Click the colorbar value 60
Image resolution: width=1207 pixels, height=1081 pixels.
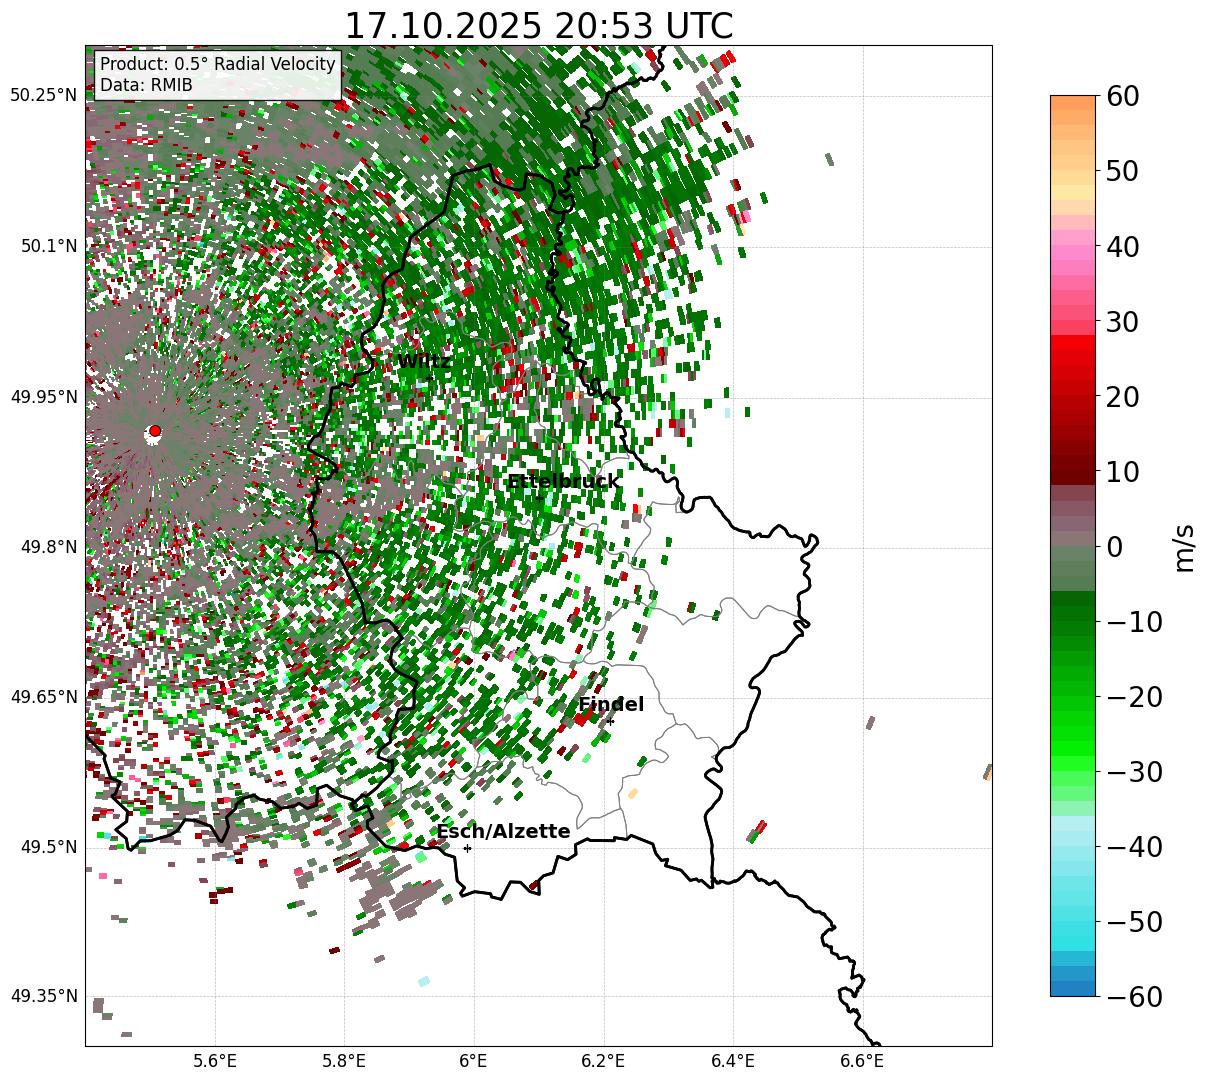(1124, 96)
